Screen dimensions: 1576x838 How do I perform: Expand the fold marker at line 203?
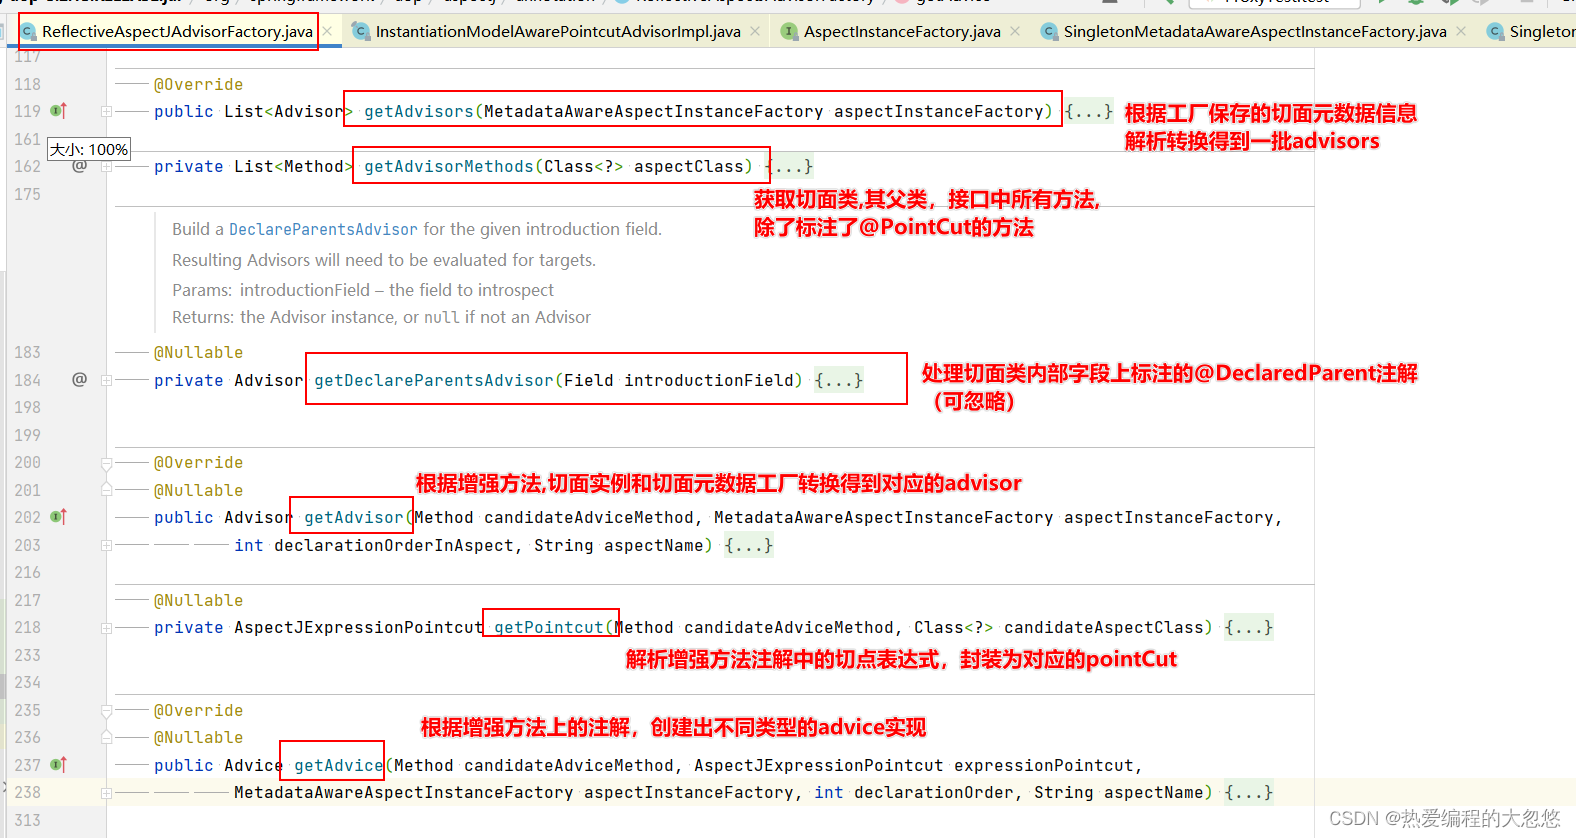point(106,545)
